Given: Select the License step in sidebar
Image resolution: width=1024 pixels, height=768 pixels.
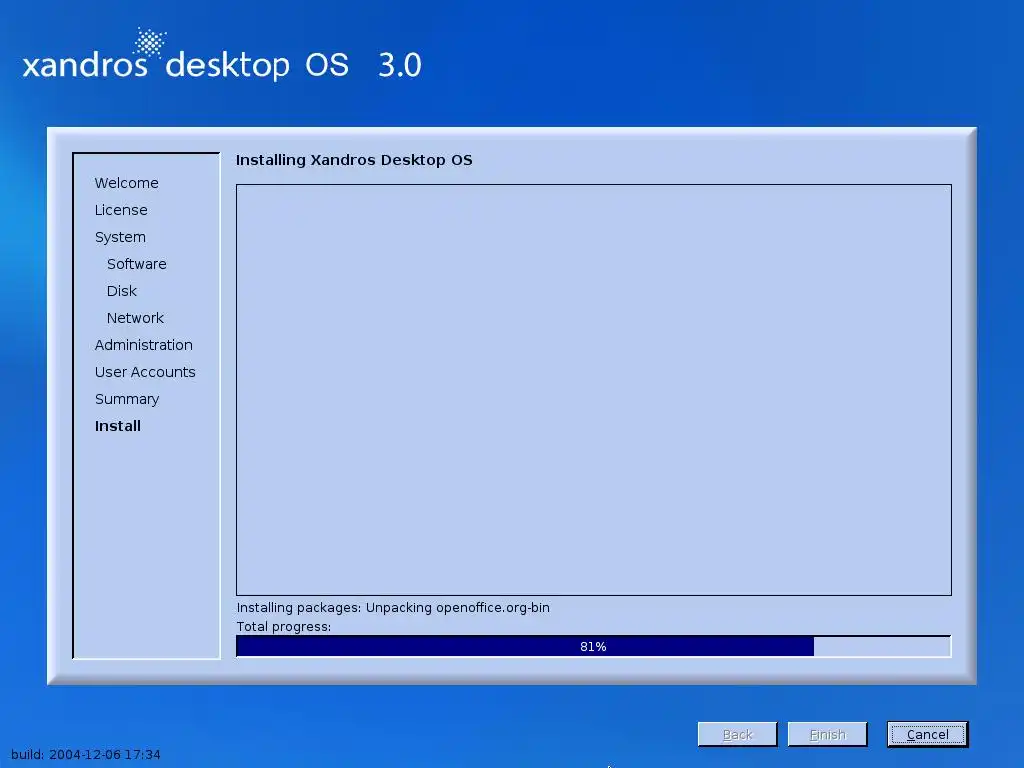Looking at the screenshot, I should pos(121,210).
